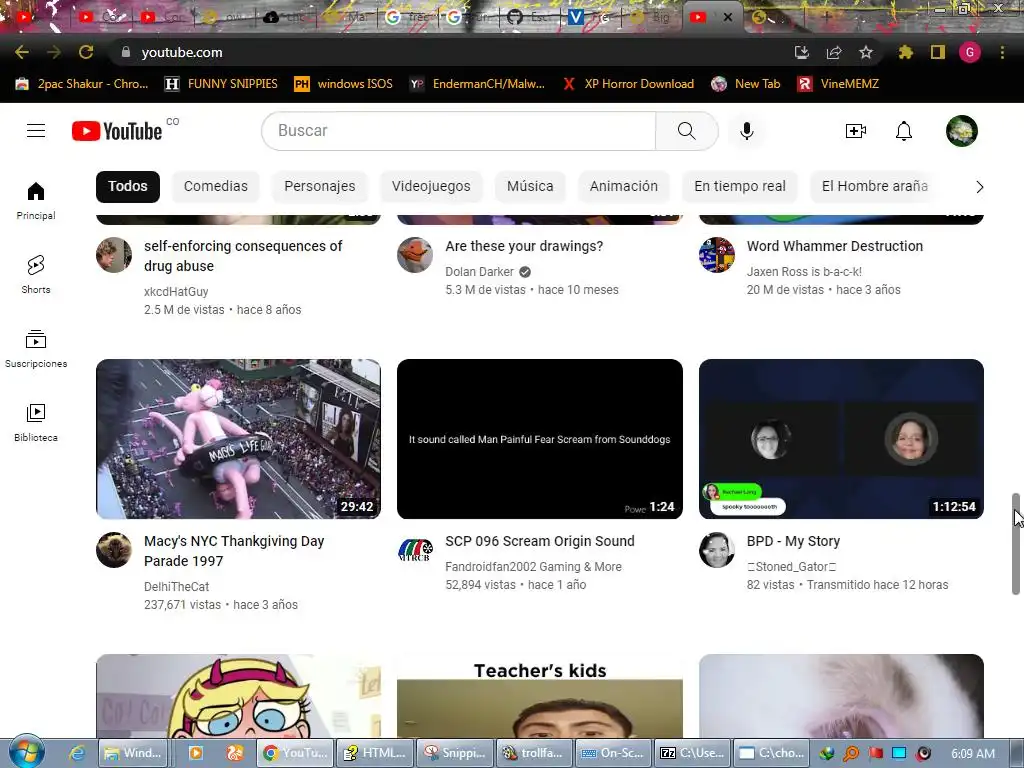The width and height of the screenshot is (1024, 768).
Task: Click the Jaxen Ross is b-a-c-k! channel name
Action: [804, 272]
